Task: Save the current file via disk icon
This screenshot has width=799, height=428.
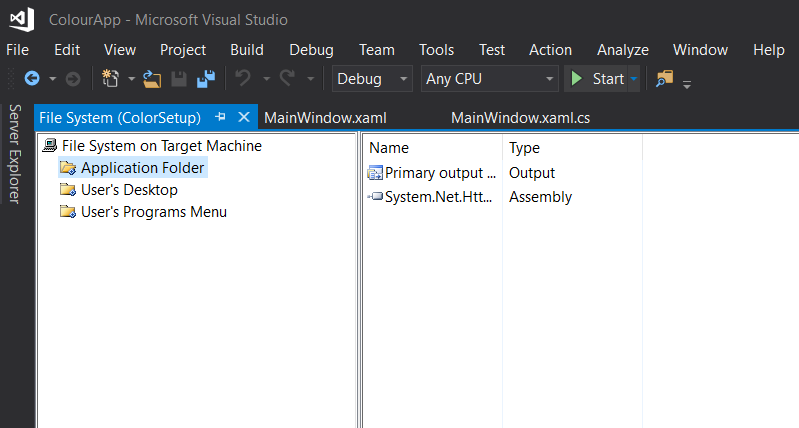Action: point(179,79)
